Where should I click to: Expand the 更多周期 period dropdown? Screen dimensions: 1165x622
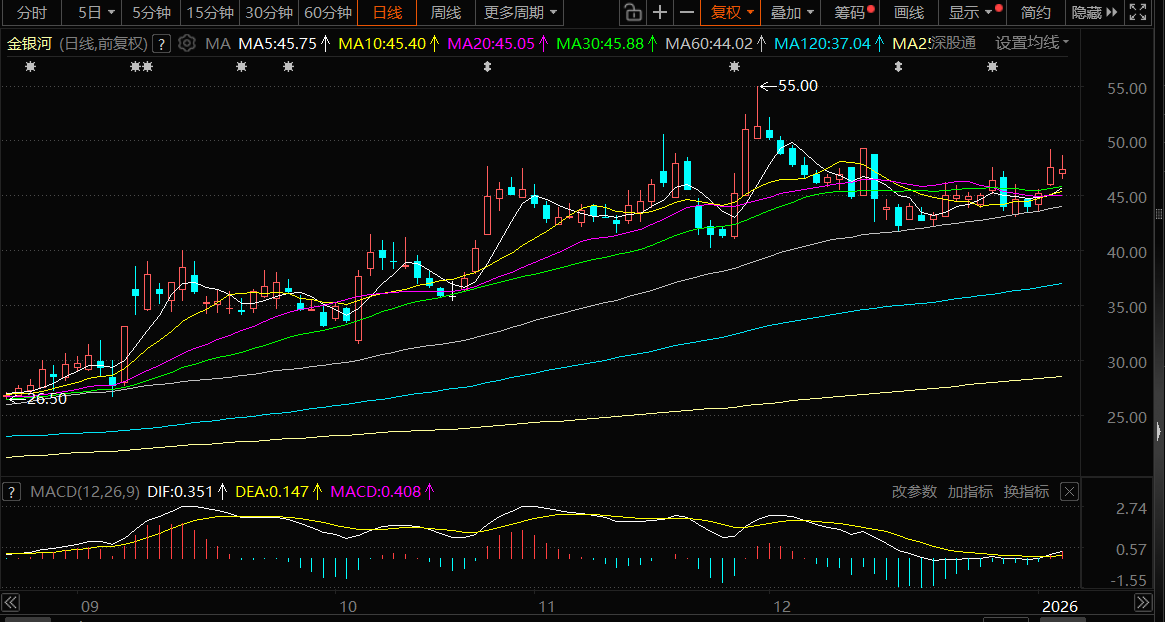tap(519, 13)
